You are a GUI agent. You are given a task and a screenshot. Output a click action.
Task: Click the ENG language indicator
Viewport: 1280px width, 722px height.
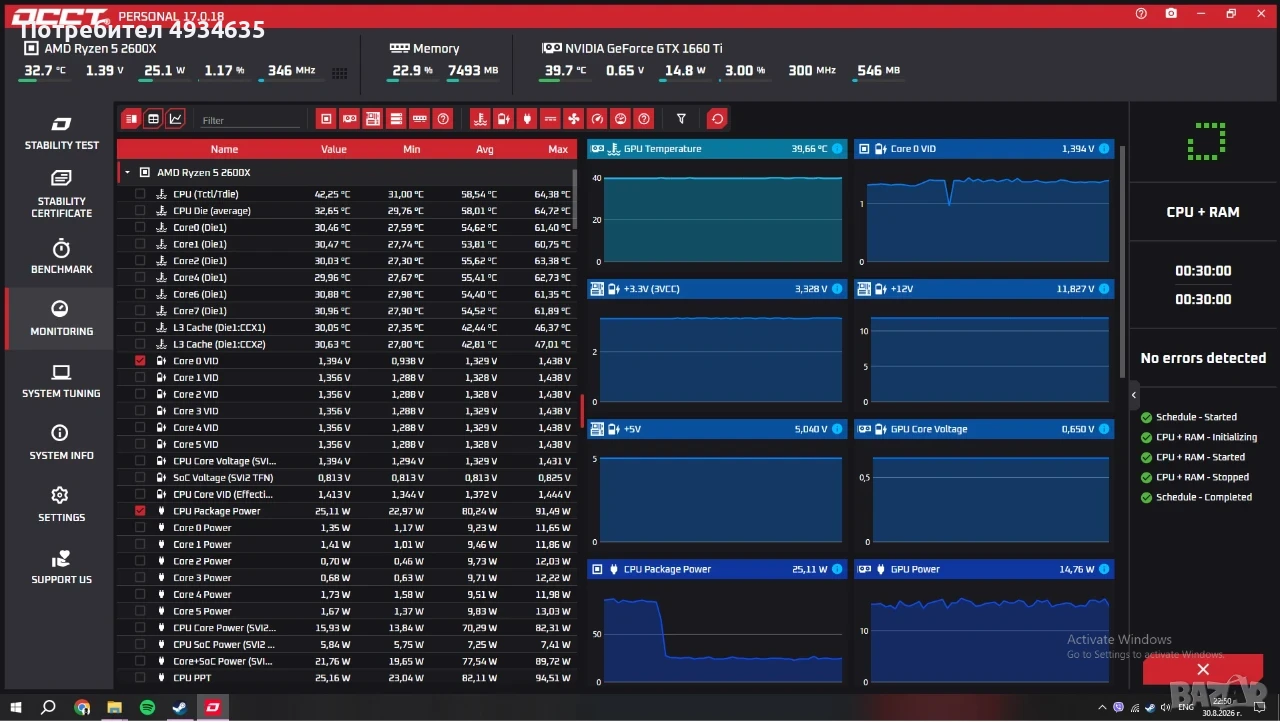point(1185,708)
